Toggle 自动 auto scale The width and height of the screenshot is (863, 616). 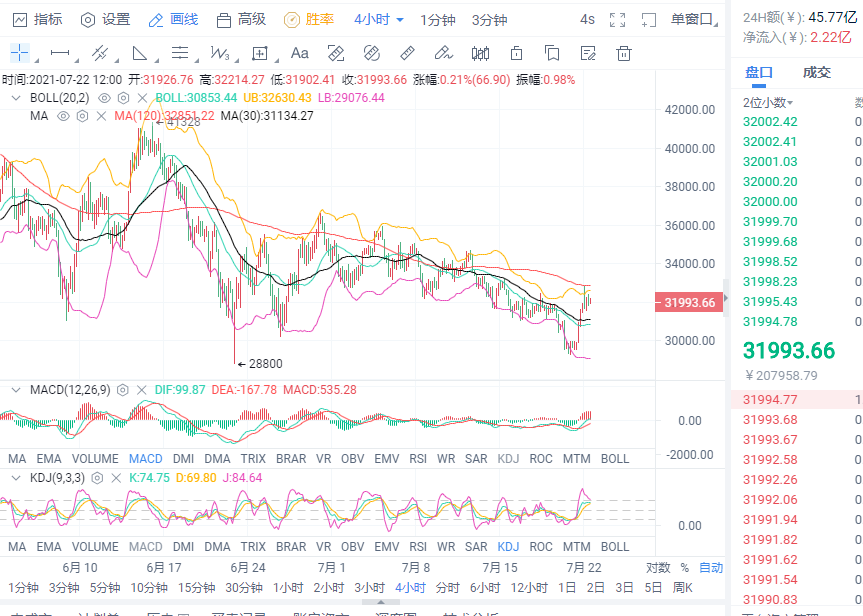711,568
